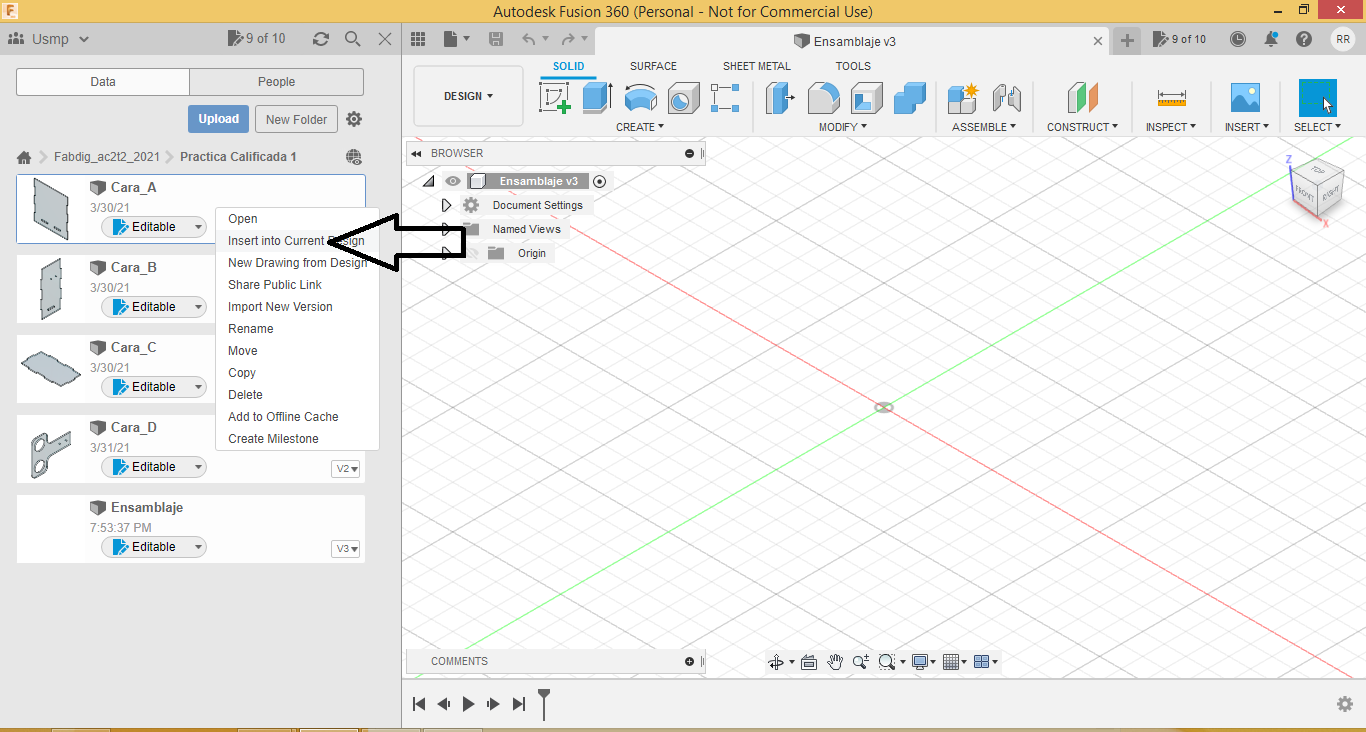Image resolution: width=1366 pixels, height=732 pixels.
Task: Click the ViewCube orientation cube
Action: tap(1317, 187)
